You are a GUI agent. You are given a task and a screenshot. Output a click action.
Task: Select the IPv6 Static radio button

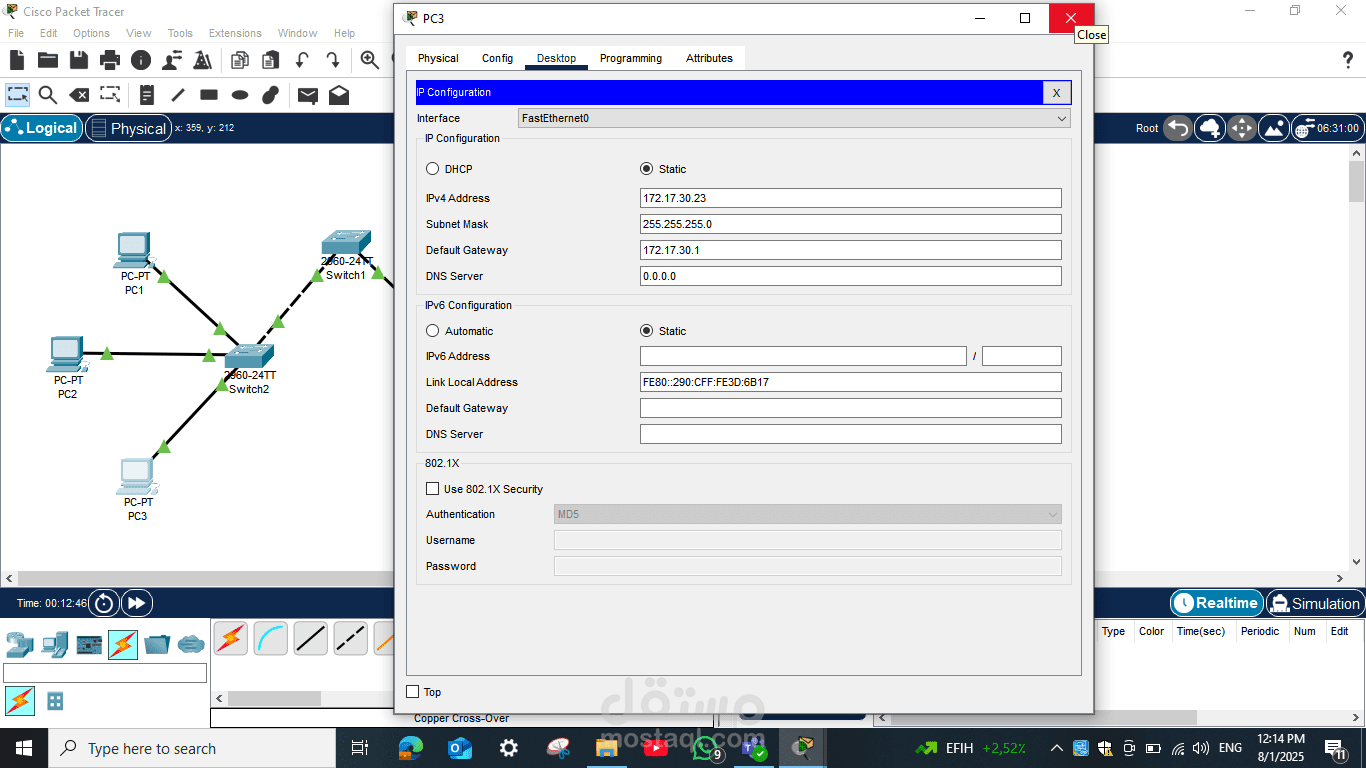[646, 331]
